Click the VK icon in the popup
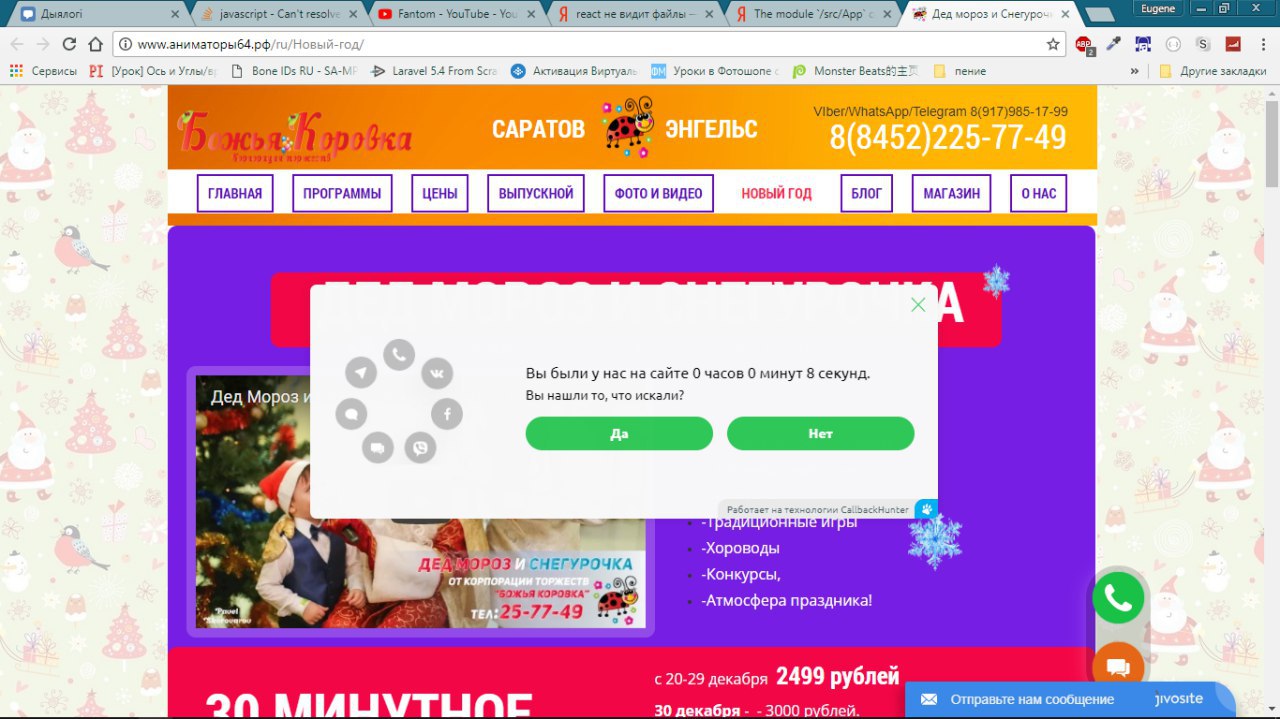Screen dimensions: 1280x719 point(437,374)
